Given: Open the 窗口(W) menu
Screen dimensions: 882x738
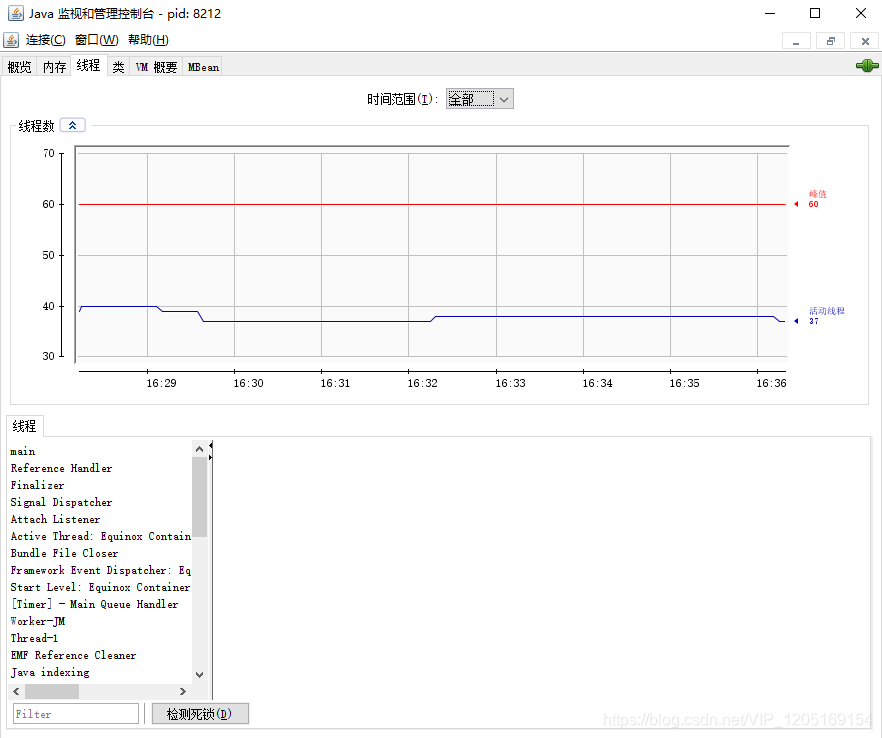Looking at the screenshot, I should 96,40.
